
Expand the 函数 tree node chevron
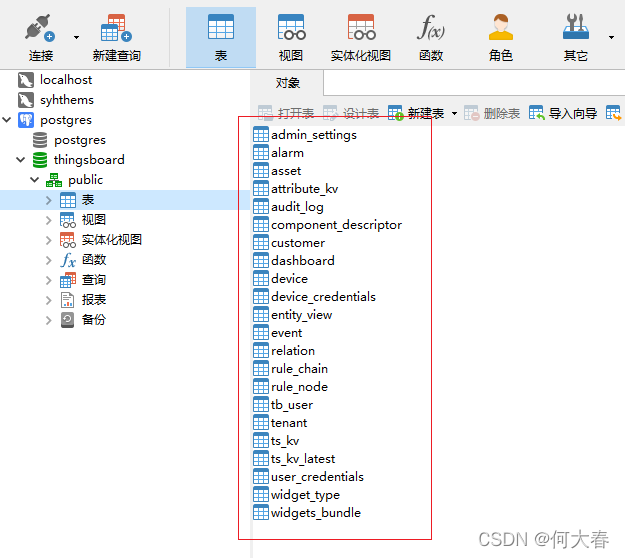[49, 260]
